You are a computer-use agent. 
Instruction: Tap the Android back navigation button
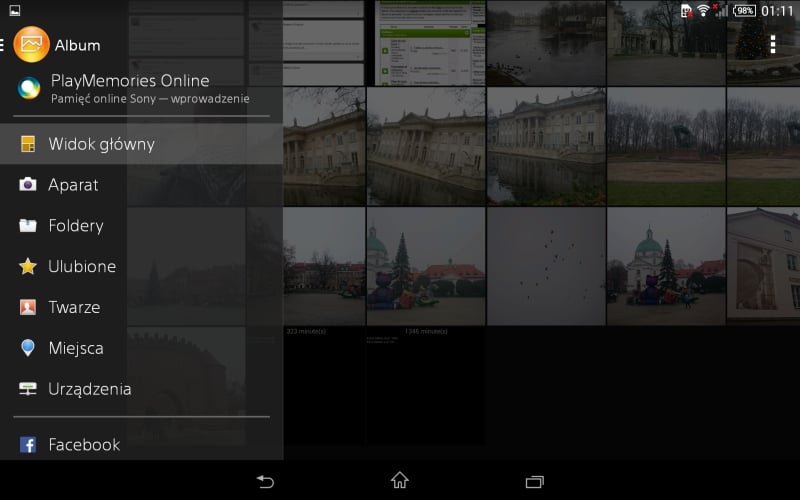[265, 481]
